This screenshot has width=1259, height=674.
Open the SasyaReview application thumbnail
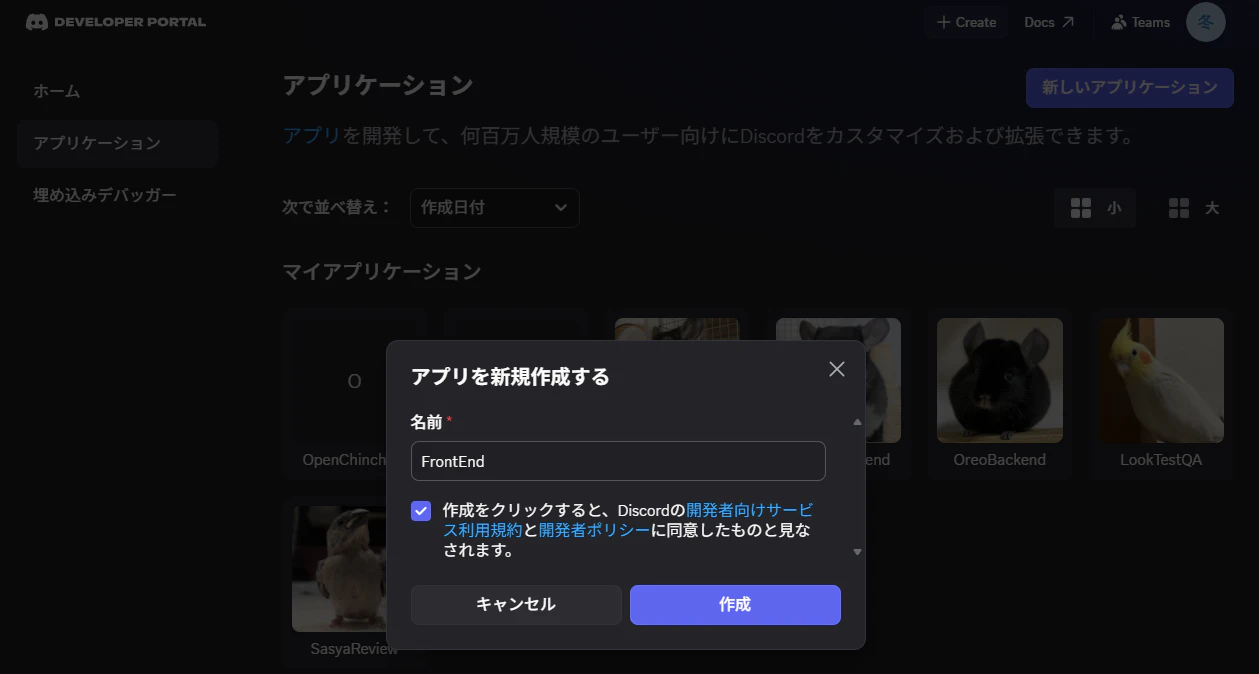340,568
